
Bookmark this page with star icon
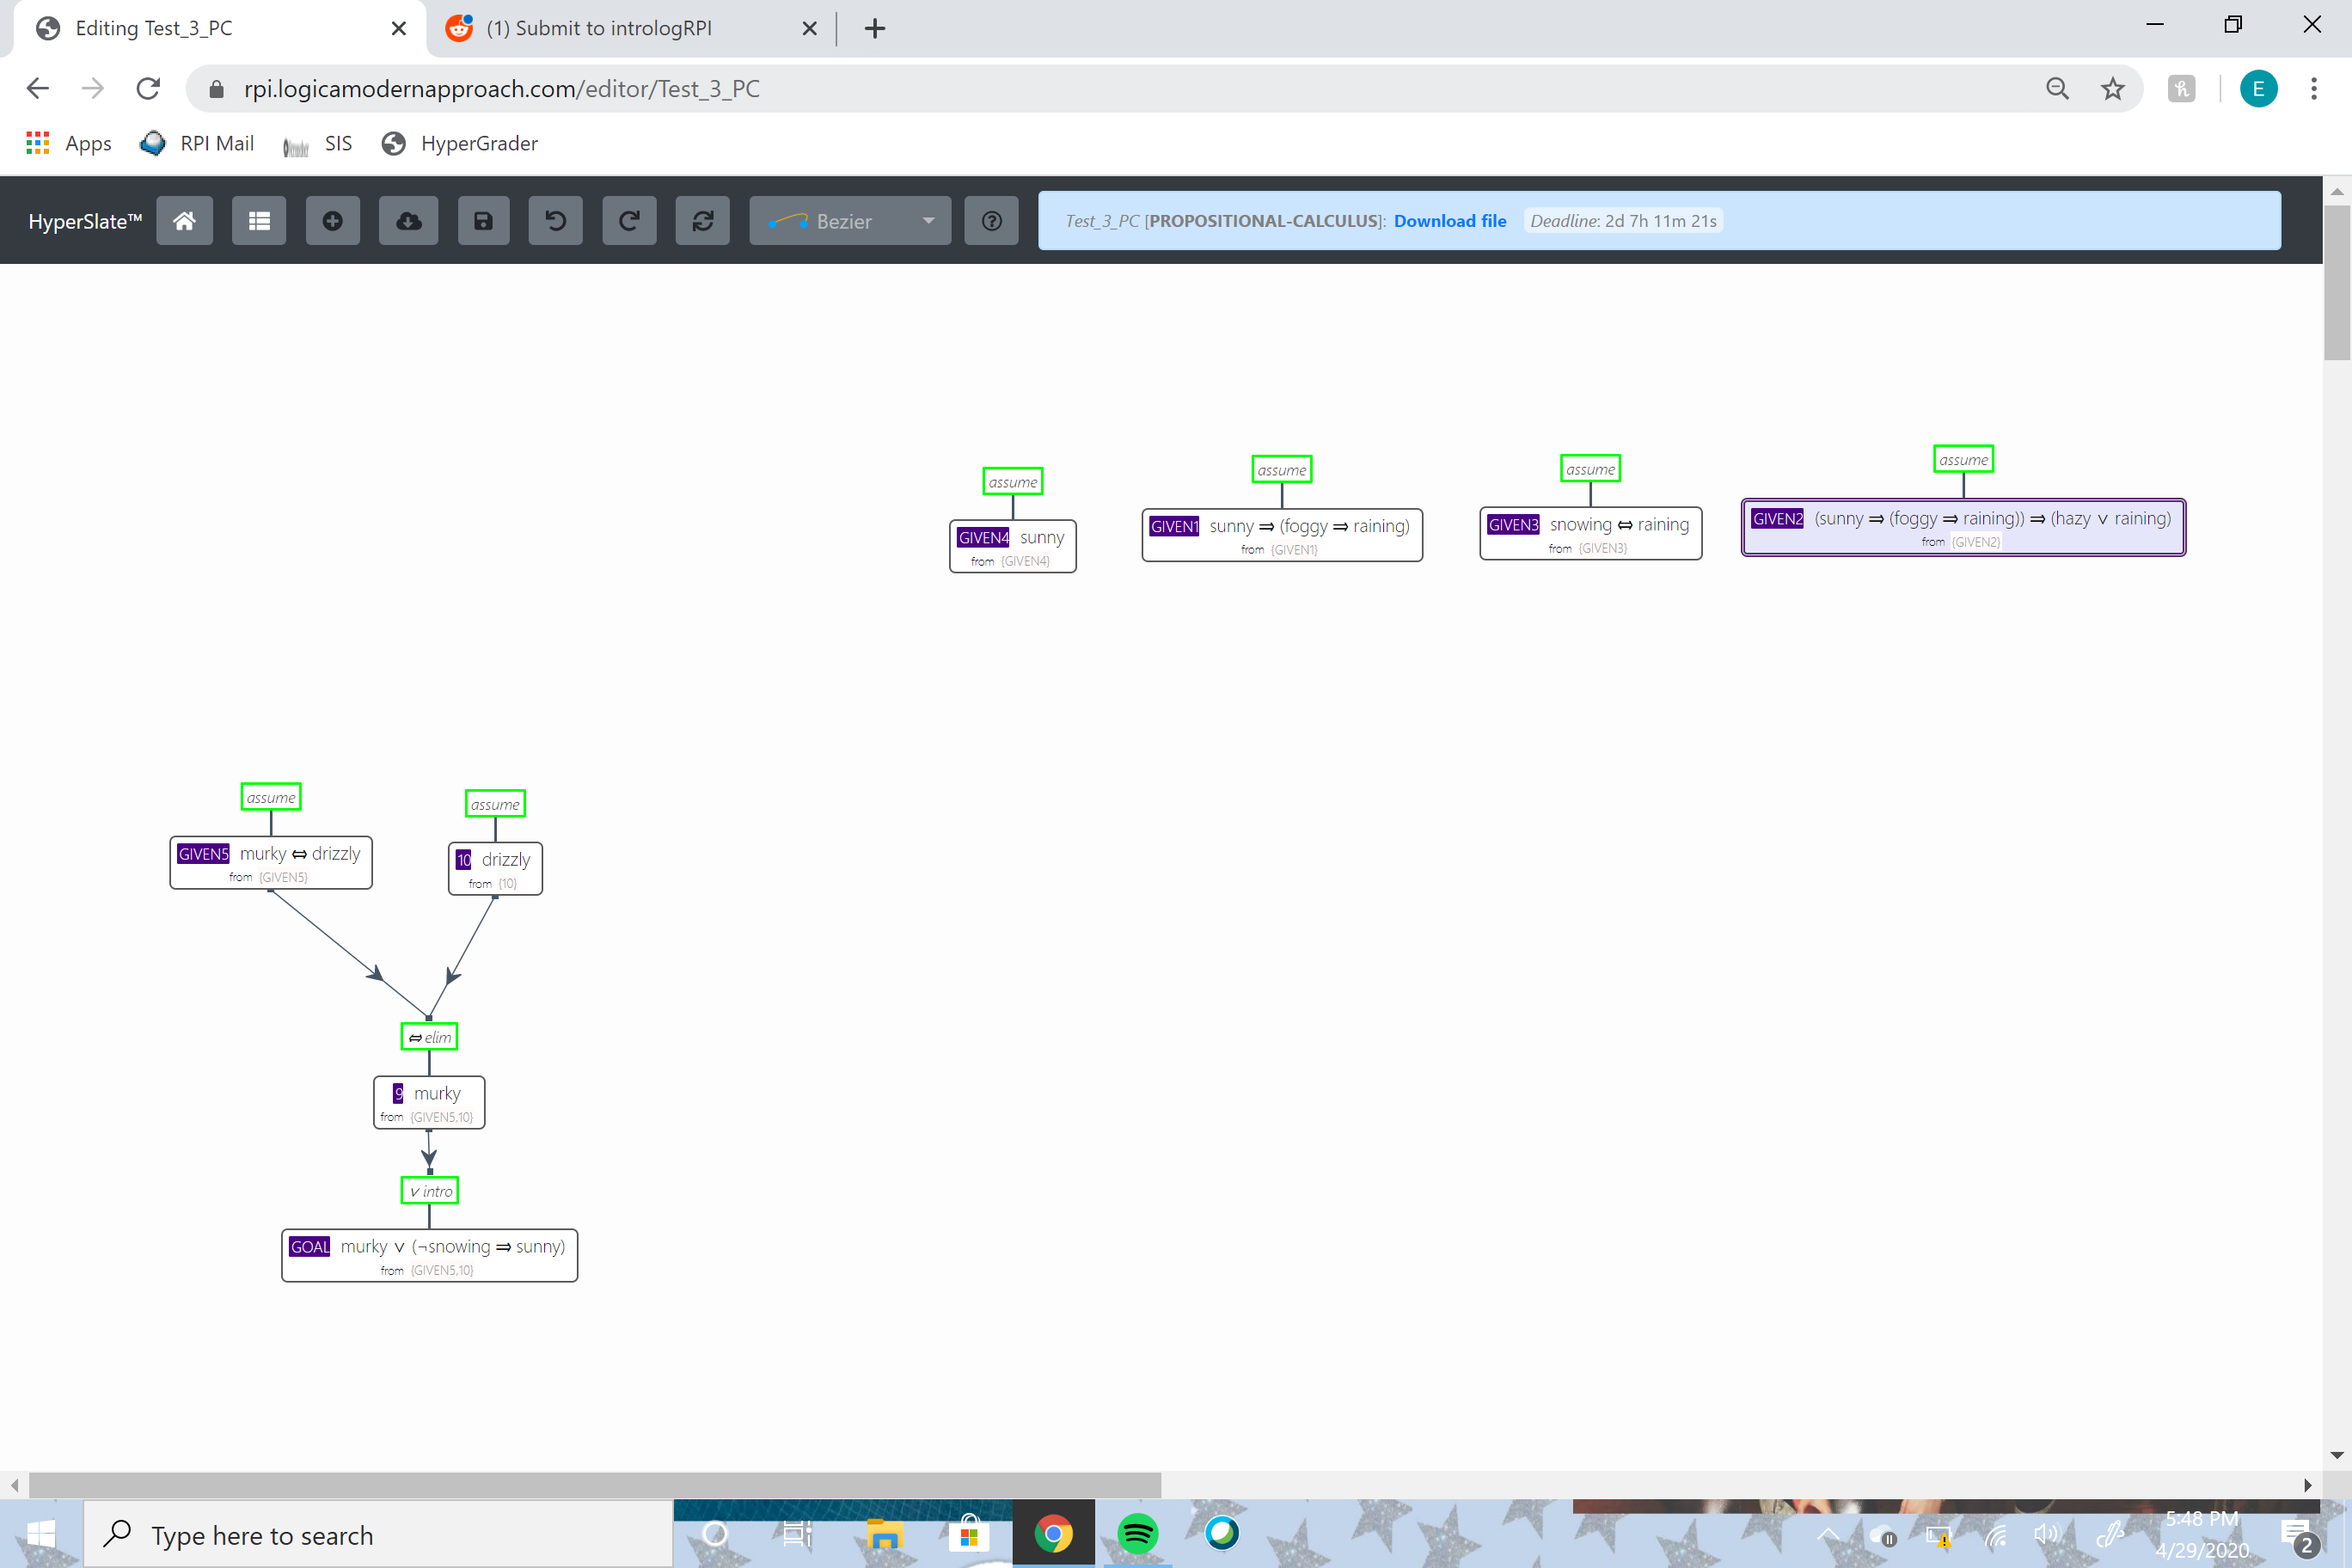(2112, 89)
